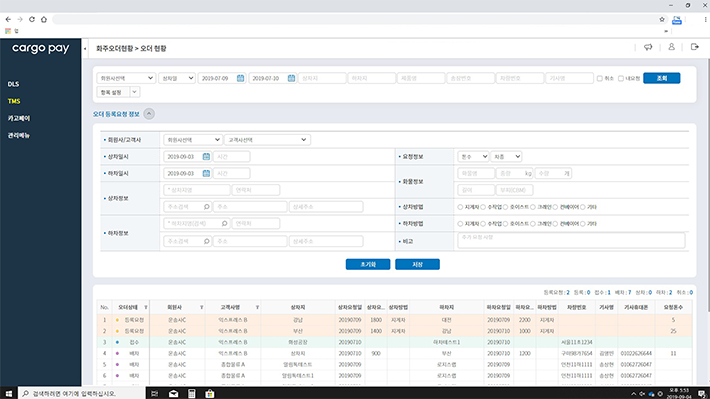Screen dimensions: 710x399
Task: Open the Mail app on the taskbar
Action: (173, 394)
